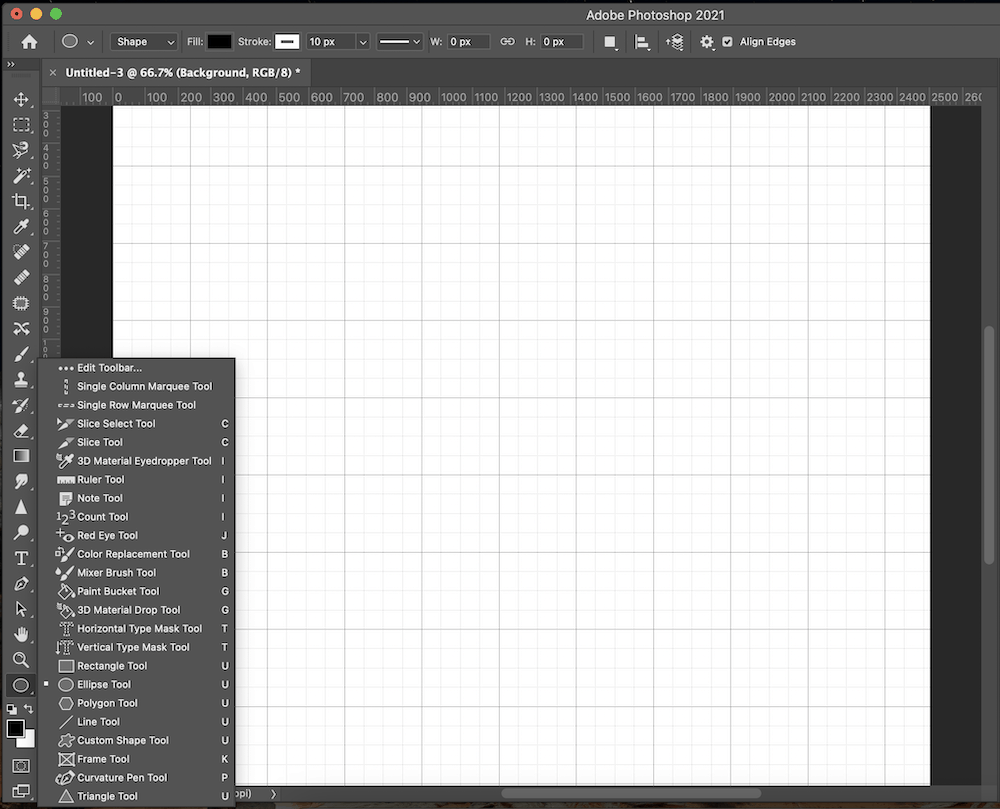Toggle link width and height
Screen dimensions: 1000x809
507,41
